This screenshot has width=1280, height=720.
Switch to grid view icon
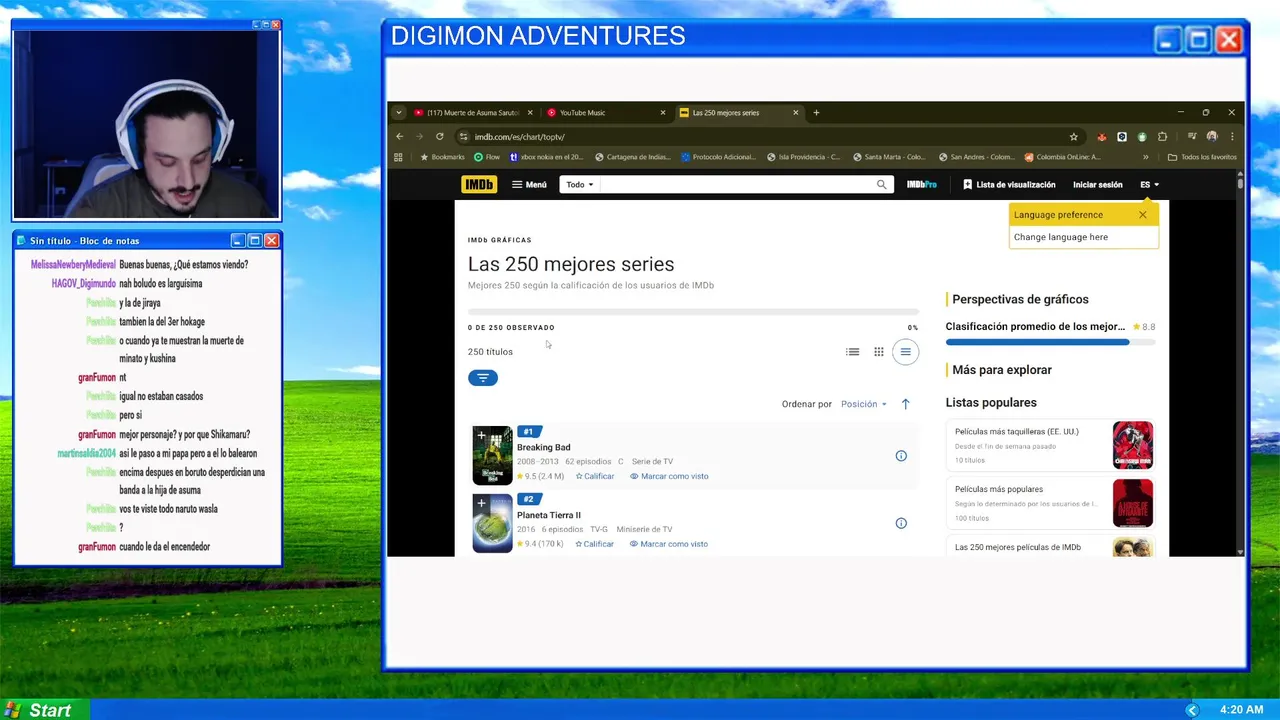(x=878, y=352)
